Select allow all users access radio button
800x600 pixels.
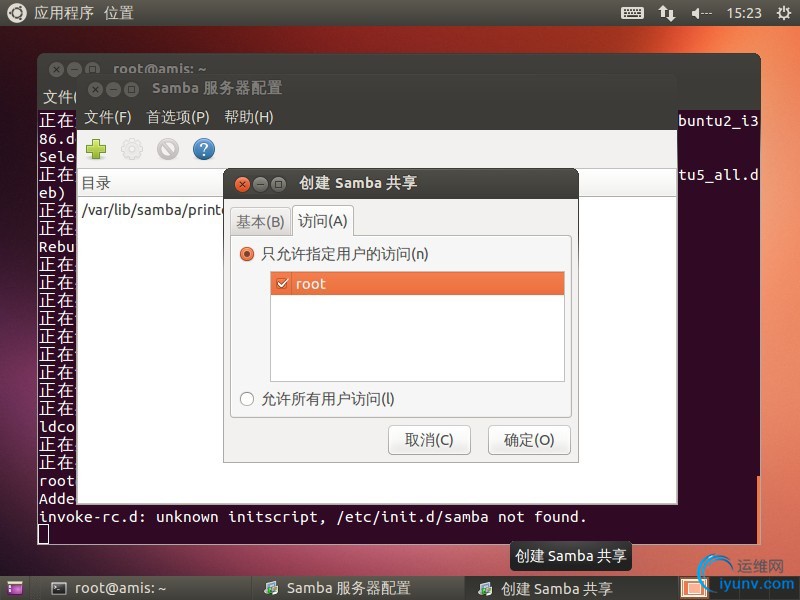(x=247, y=399)
